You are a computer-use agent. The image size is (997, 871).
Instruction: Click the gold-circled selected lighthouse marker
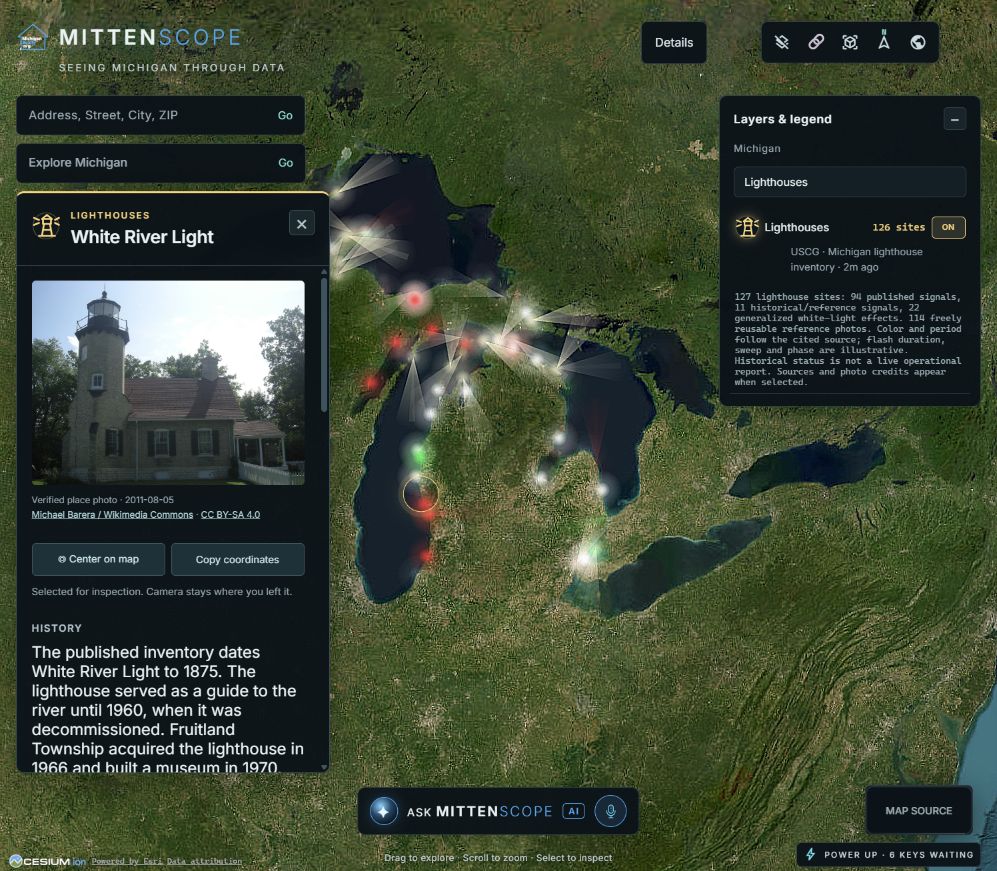420,493
